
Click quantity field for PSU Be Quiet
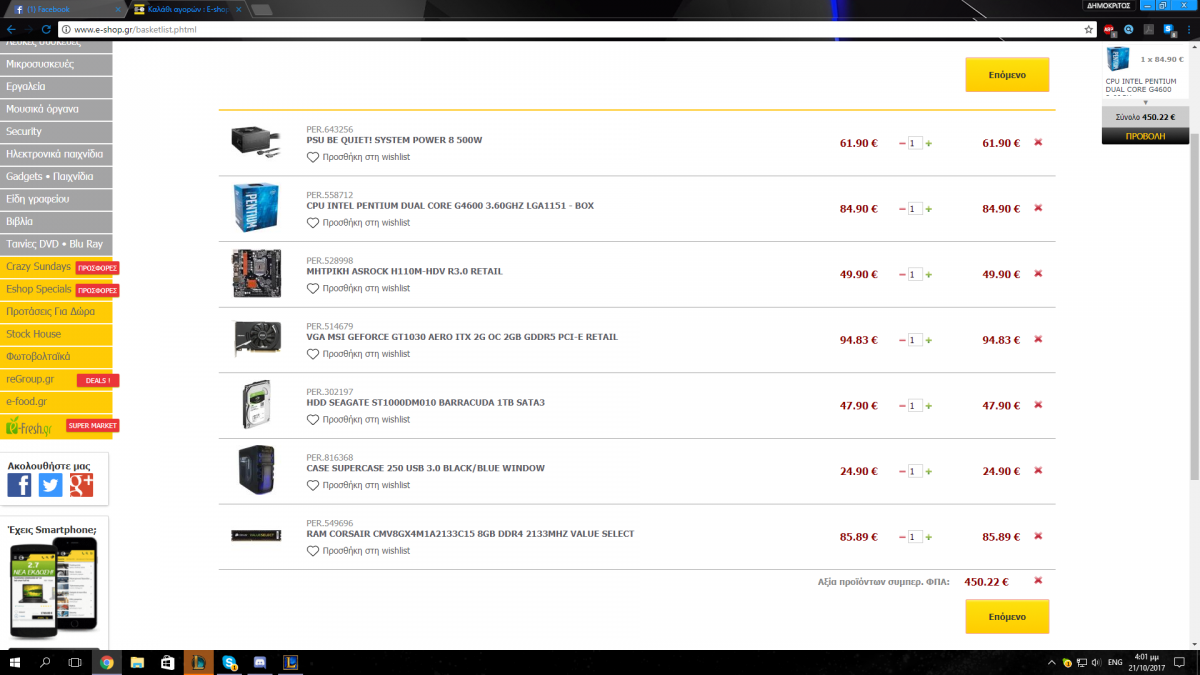coord(915,144)
